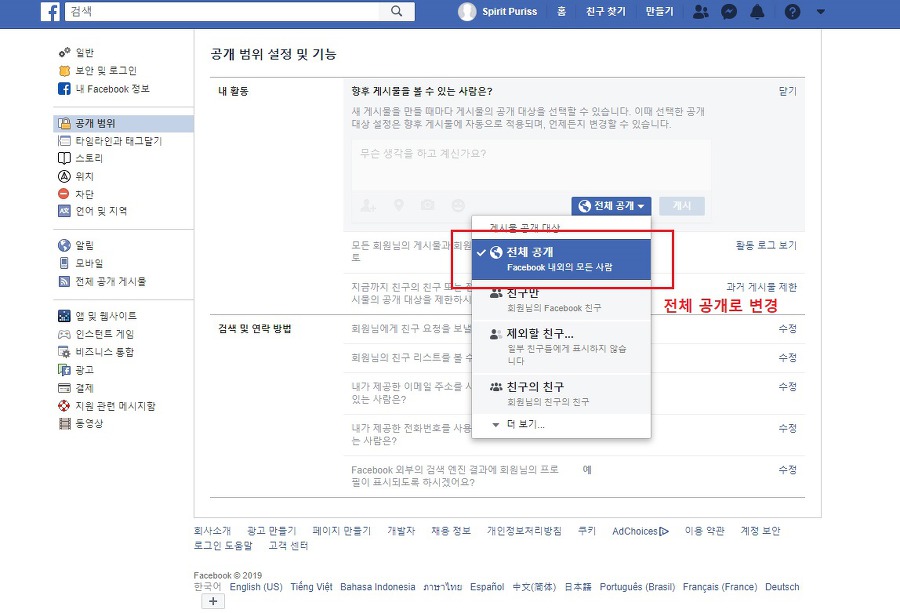Click the 게시 post button
The width and height of the screenshot is (900, 613).
682,206
